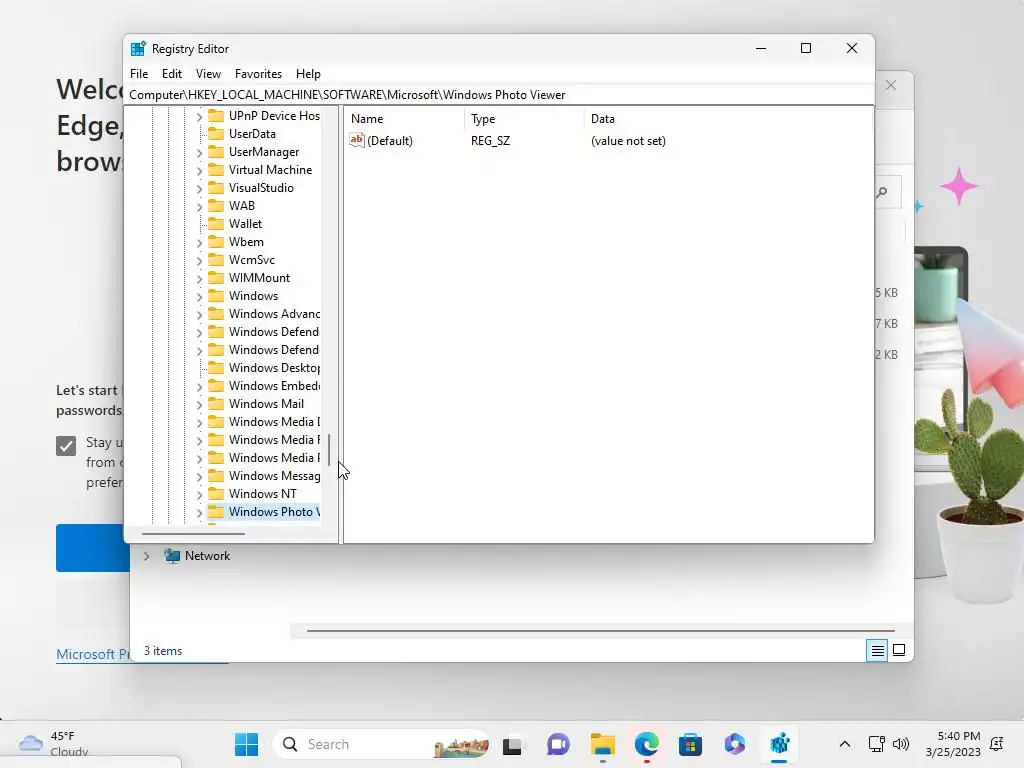Click the File Explorer search icon
This screenshot has height=768, width=1024.
pos(882,192)
